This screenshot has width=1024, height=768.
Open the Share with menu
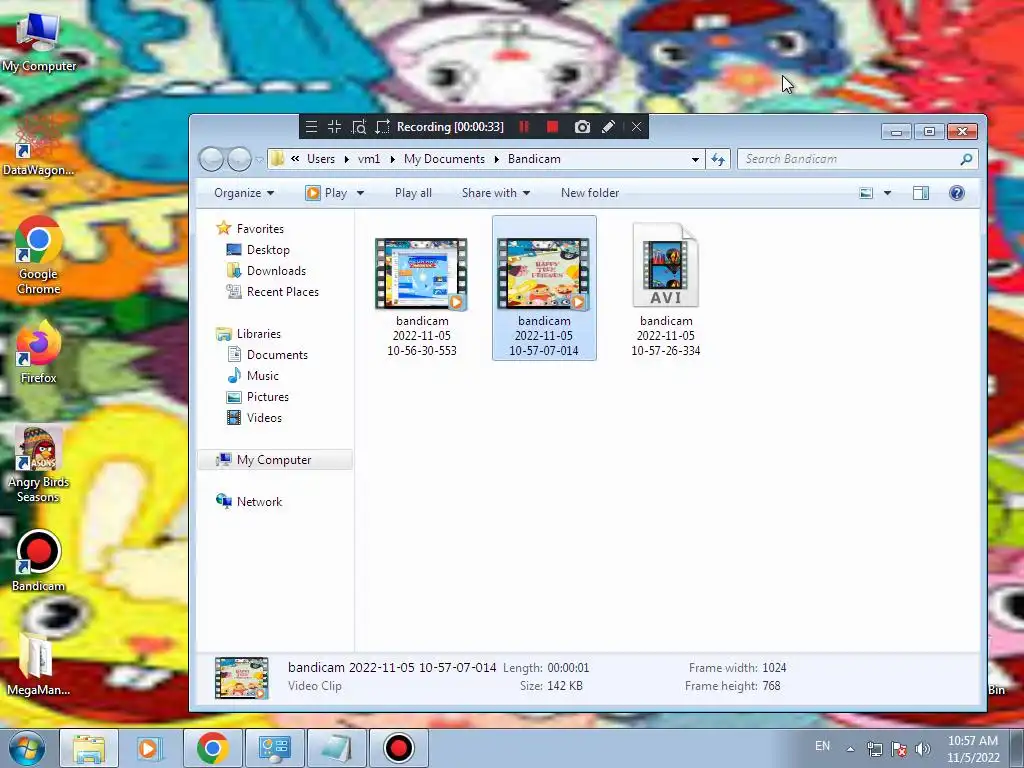496,193
